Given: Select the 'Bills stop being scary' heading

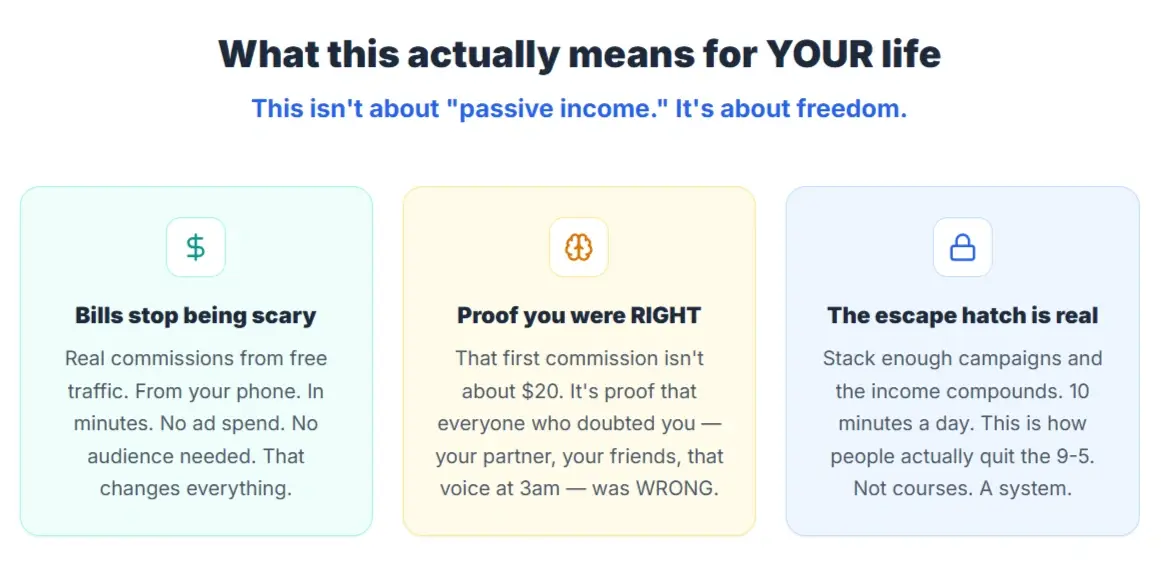Looking at the screenshot, I should pyautogui.click(x=195, y=316).
